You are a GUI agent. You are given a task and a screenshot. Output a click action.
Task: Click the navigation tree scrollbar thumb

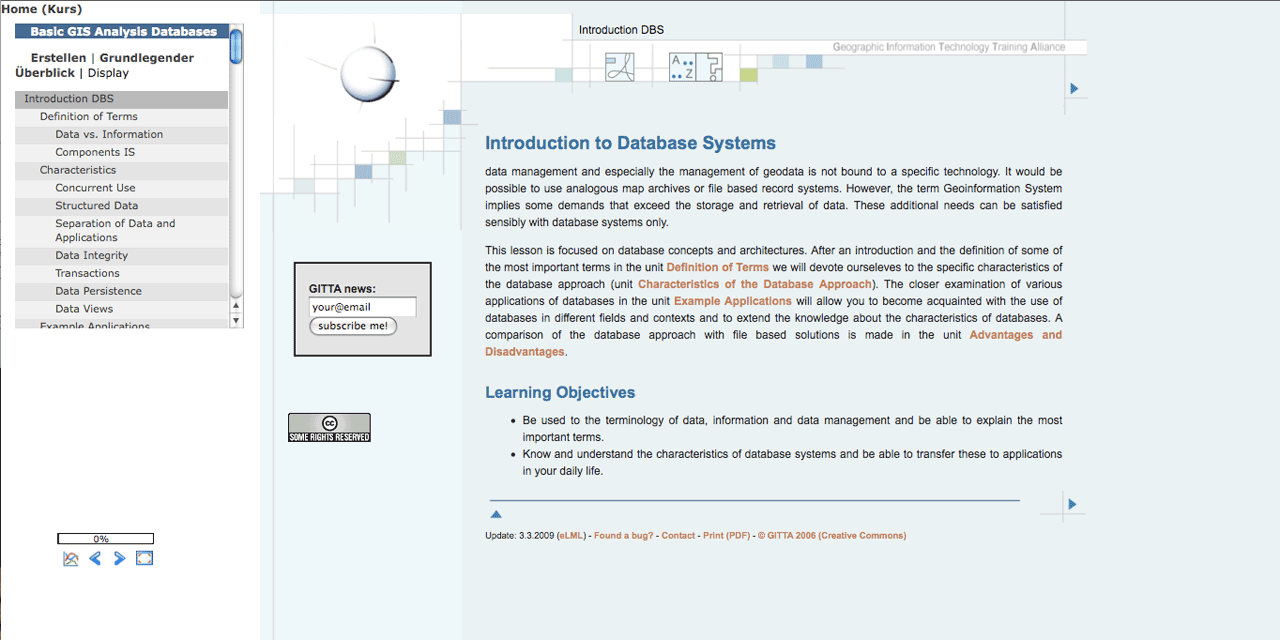click(x=236, y=47)
